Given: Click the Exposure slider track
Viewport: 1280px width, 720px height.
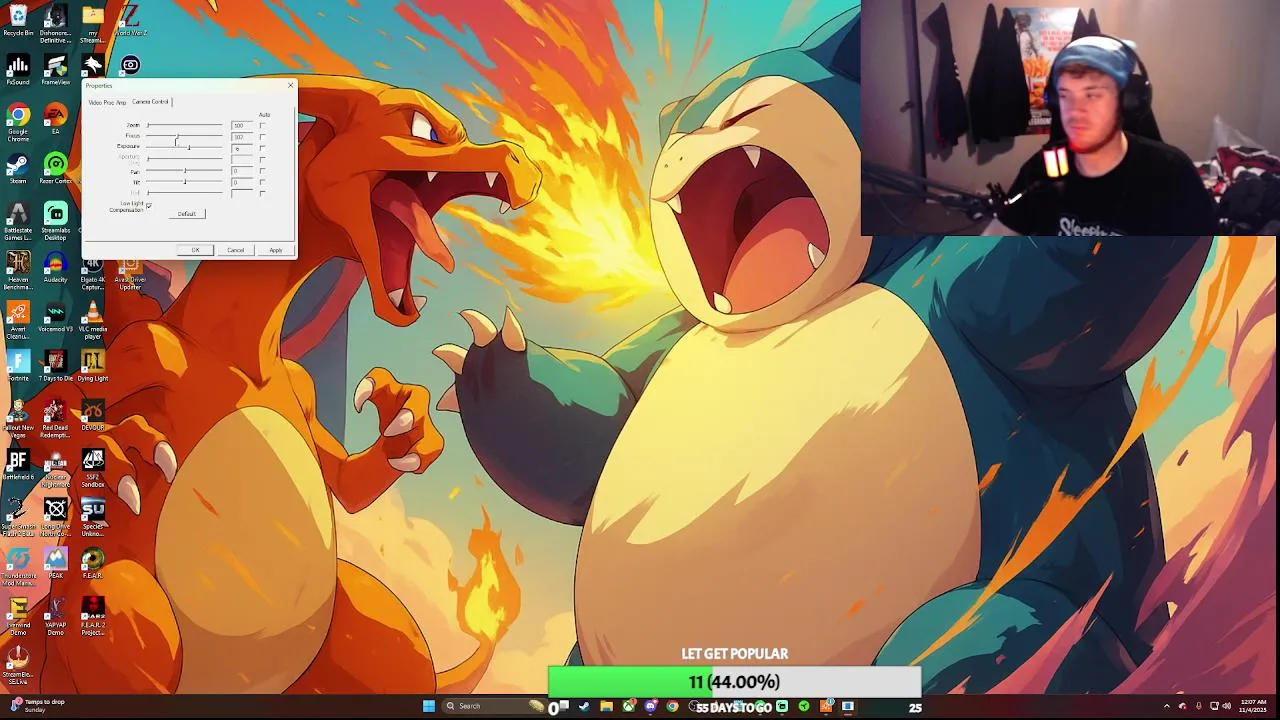Looking at the screenshot, I should click(x=184, y=148).
